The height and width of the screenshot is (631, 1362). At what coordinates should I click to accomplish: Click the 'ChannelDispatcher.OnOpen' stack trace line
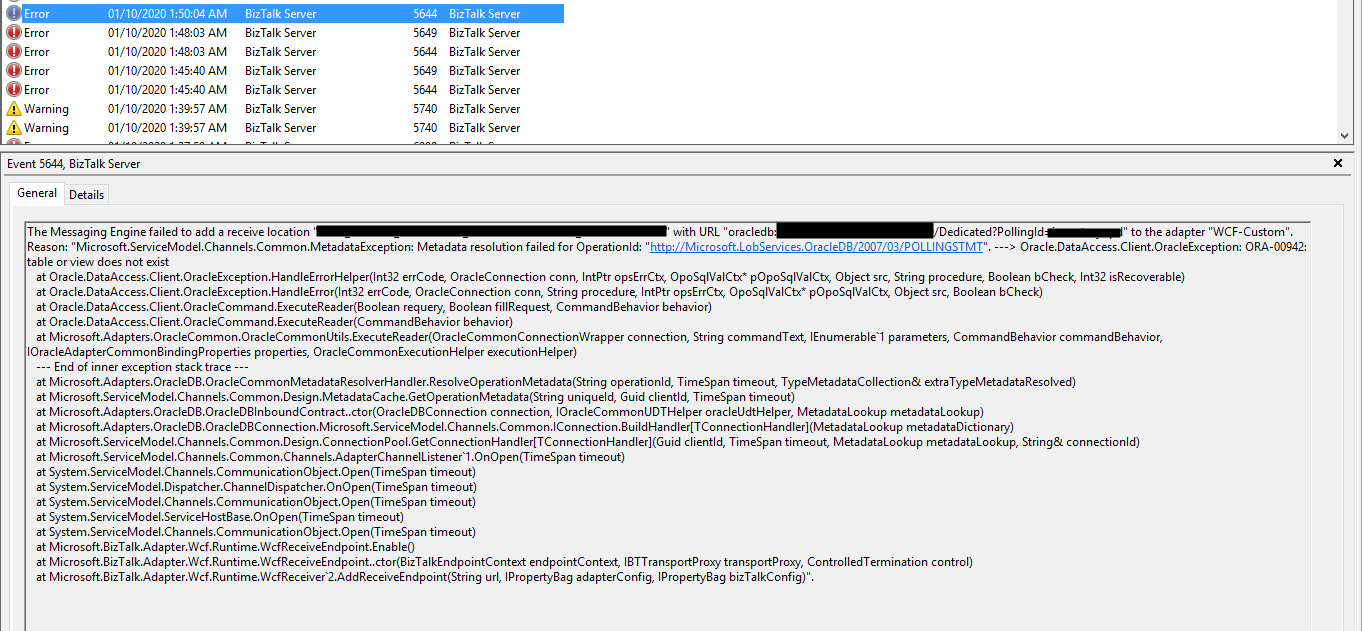(x=256, y=487)
